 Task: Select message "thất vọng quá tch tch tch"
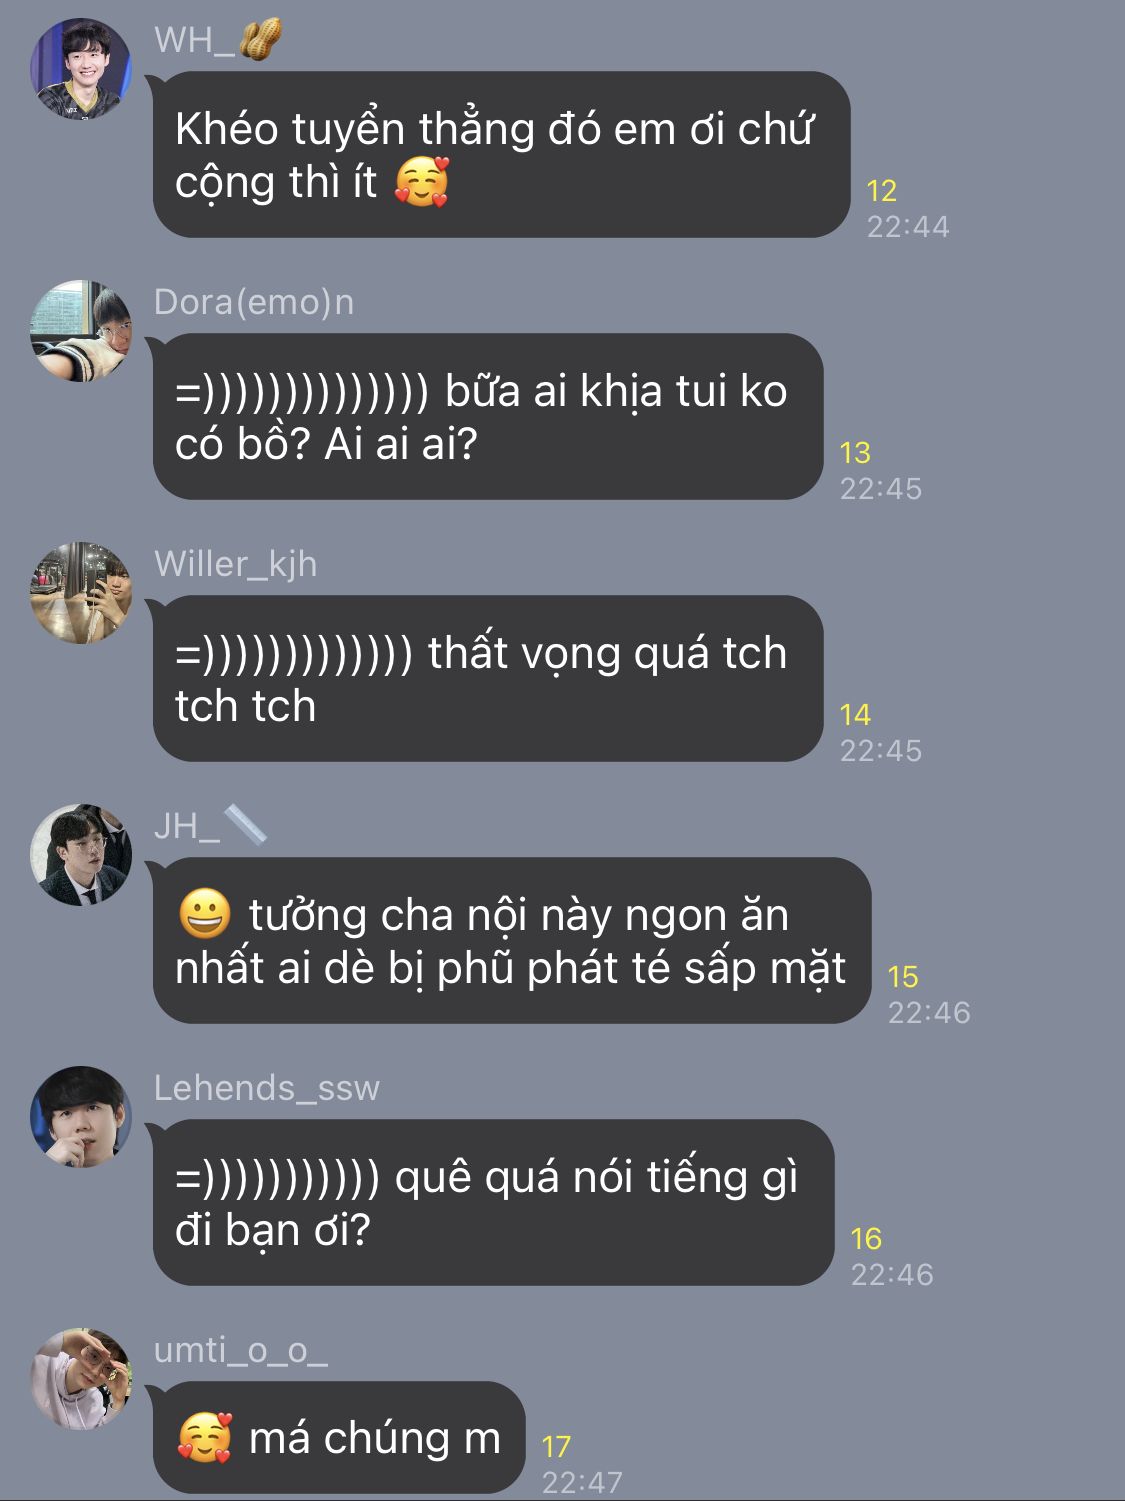(x=488, y=679)
